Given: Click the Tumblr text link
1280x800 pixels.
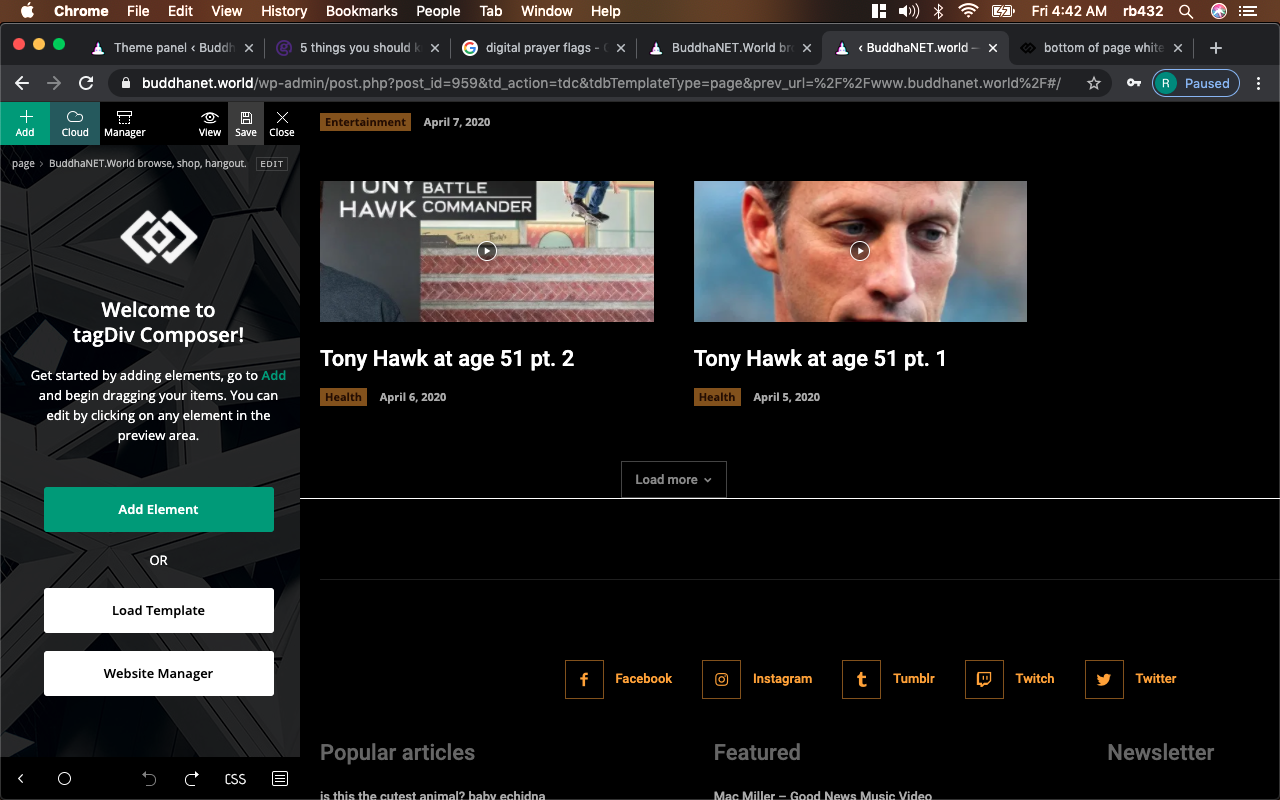Looking at the screenshot, I should tap(914, 678).
